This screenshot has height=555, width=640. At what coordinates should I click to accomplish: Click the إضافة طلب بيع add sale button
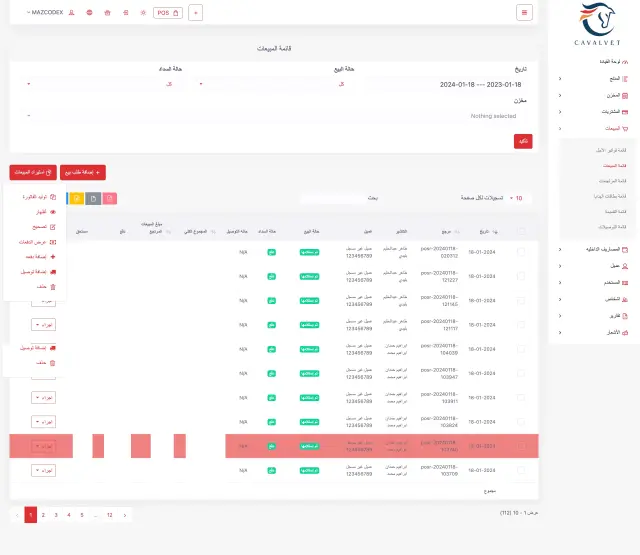click(x=83, y=172)
